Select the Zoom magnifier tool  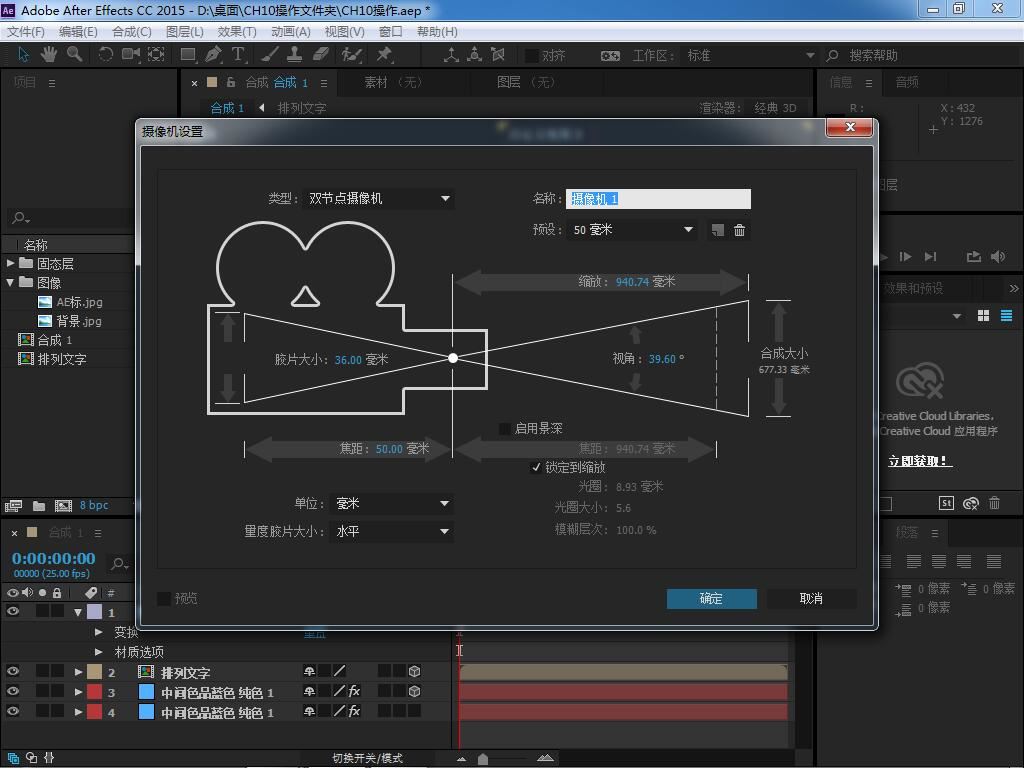(x=74, y=55)
